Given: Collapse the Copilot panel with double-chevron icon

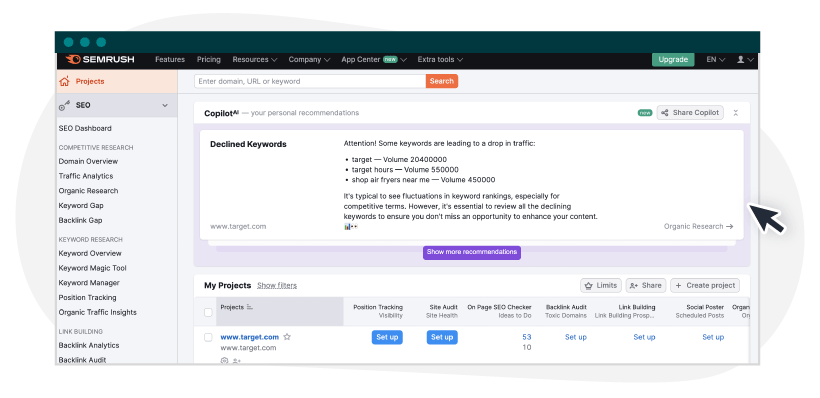Looking at the screenshot, I should 735,113.
